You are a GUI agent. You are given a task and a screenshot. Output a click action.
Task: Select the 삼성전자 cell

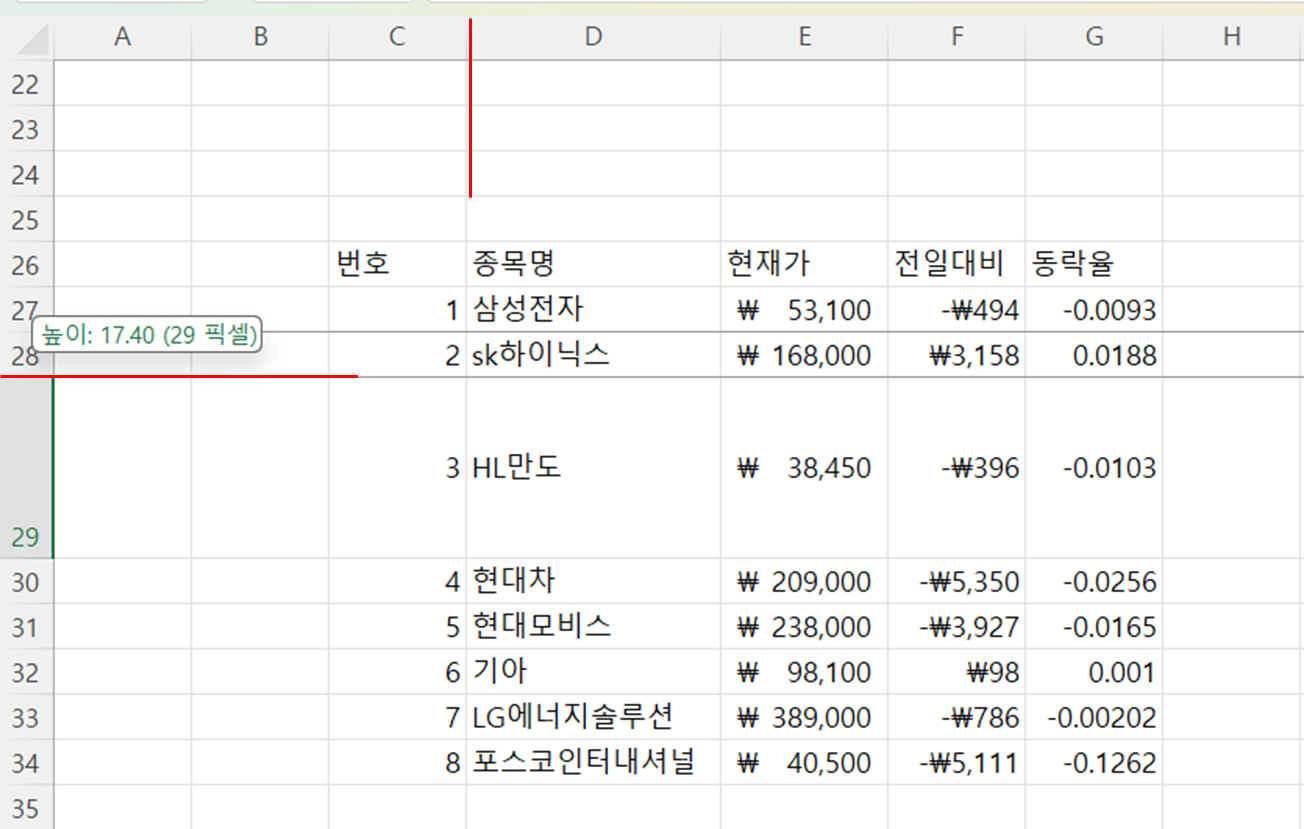[593, 309]
